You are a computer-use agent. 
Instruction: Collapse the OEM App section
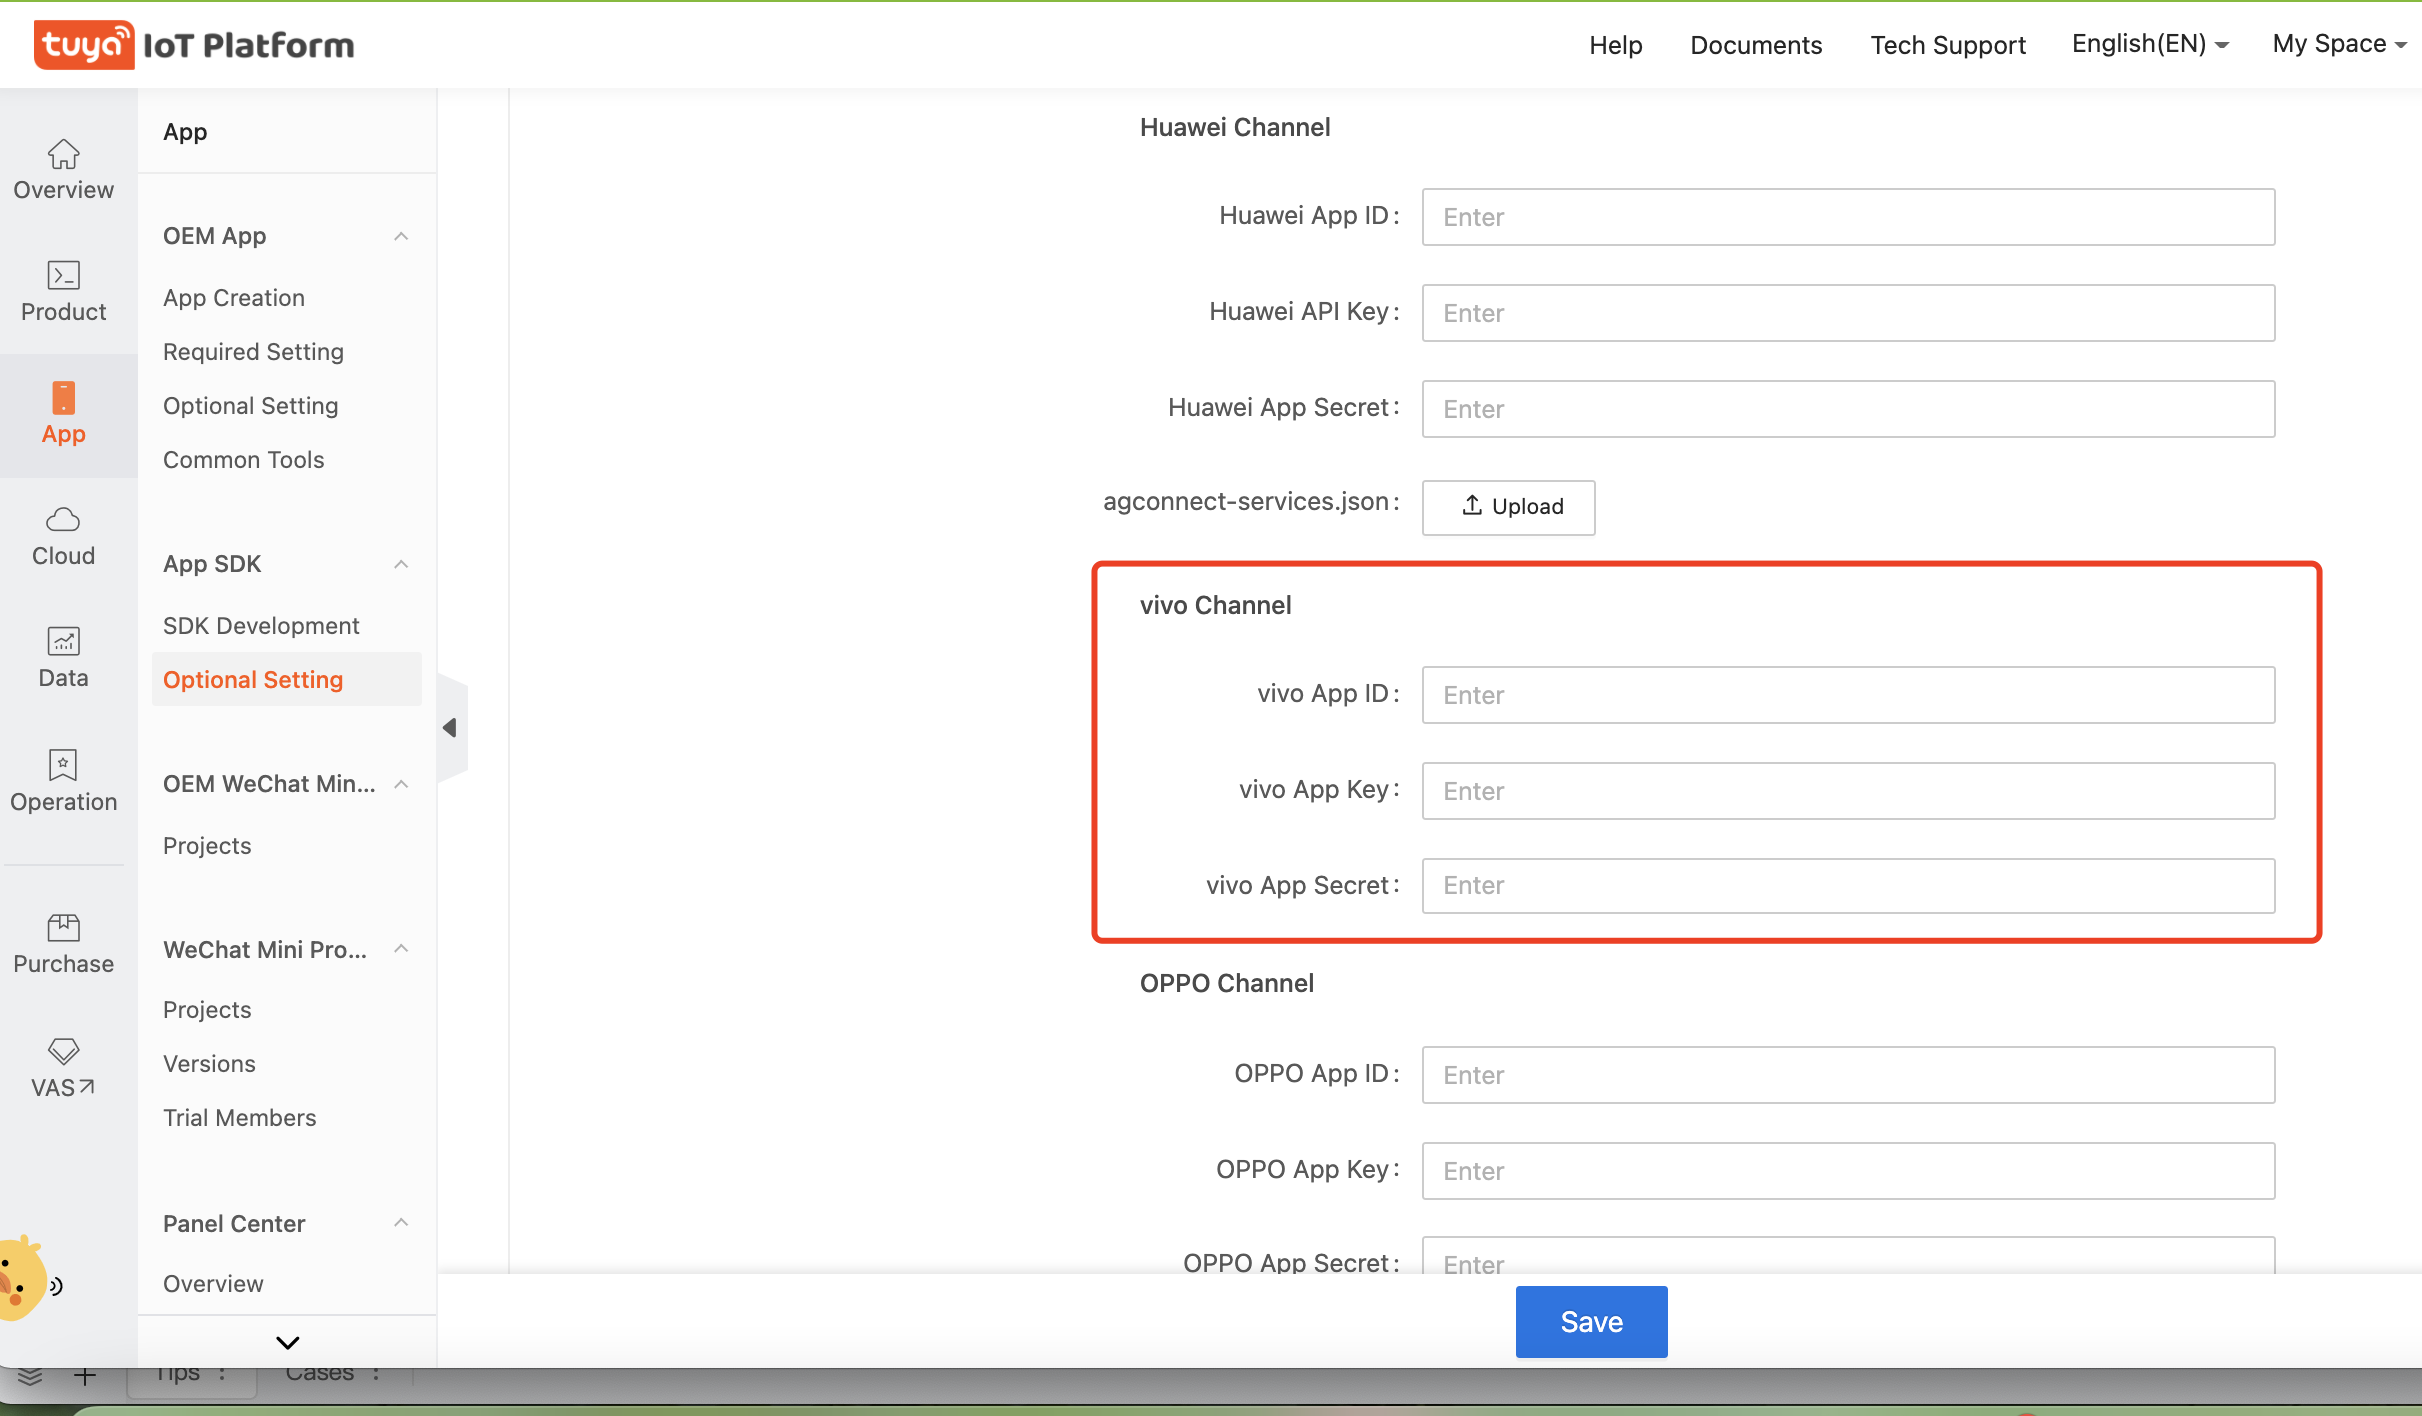401,235
